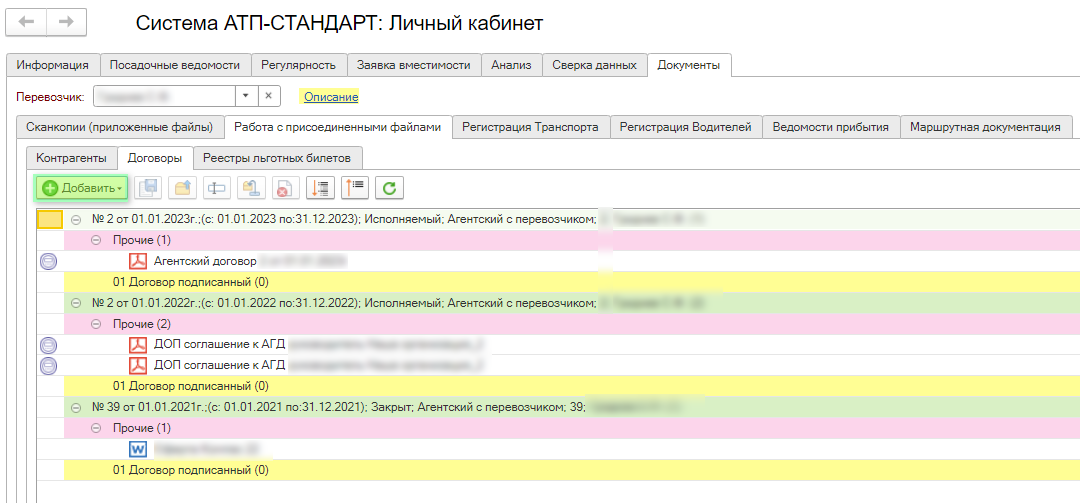Click the open folder toolbar icon
This screenshot has height=503, width=1080.
[184, 188]
